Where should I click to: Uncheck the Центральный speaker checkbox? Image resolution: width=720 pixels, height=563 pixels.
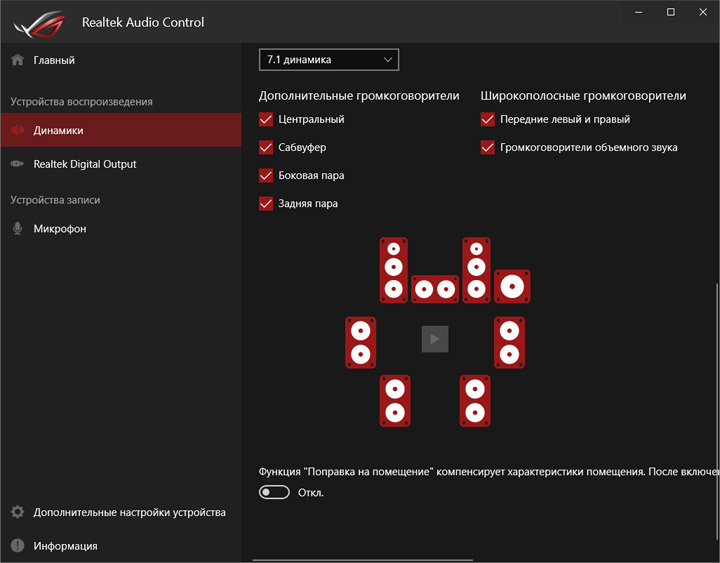[x=266, y=120]
